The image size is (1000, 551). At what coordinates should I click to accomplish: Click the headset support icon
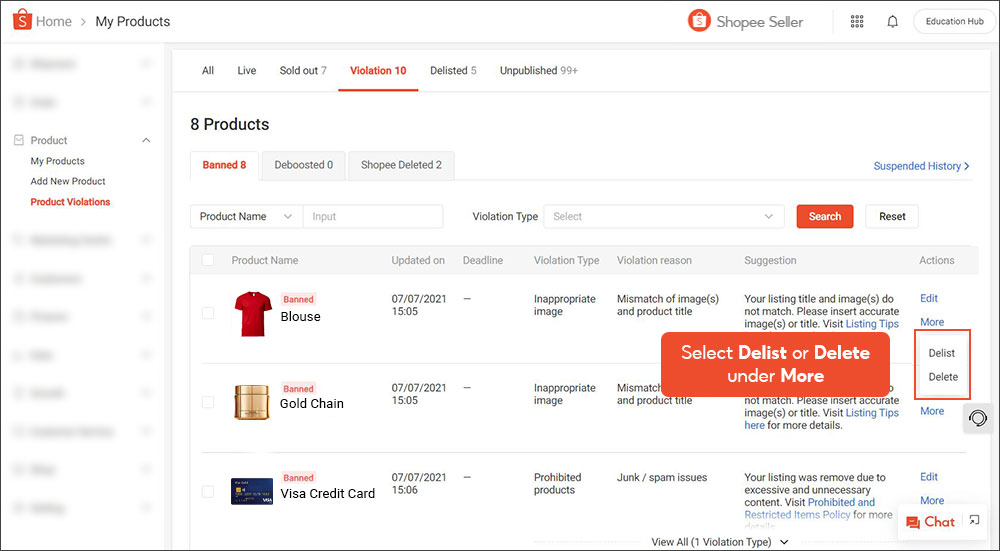[978, 418]
